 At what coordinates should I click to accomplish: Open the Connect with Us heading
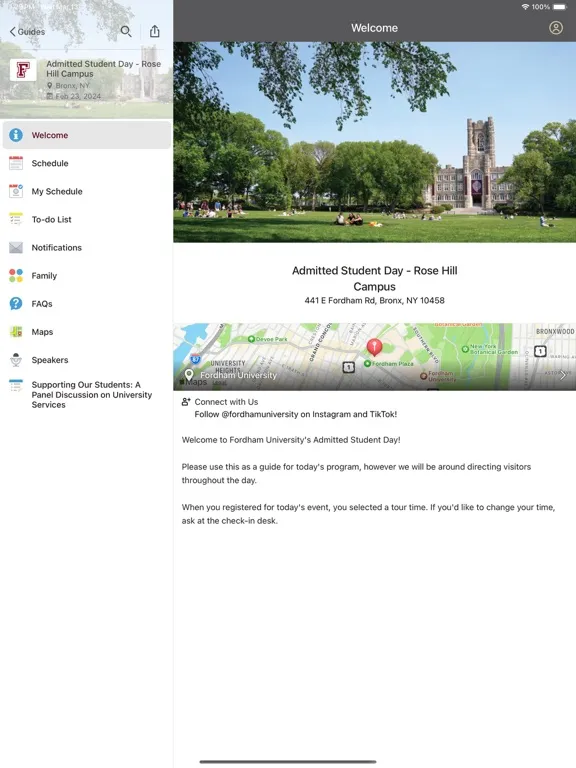[226, 402]
